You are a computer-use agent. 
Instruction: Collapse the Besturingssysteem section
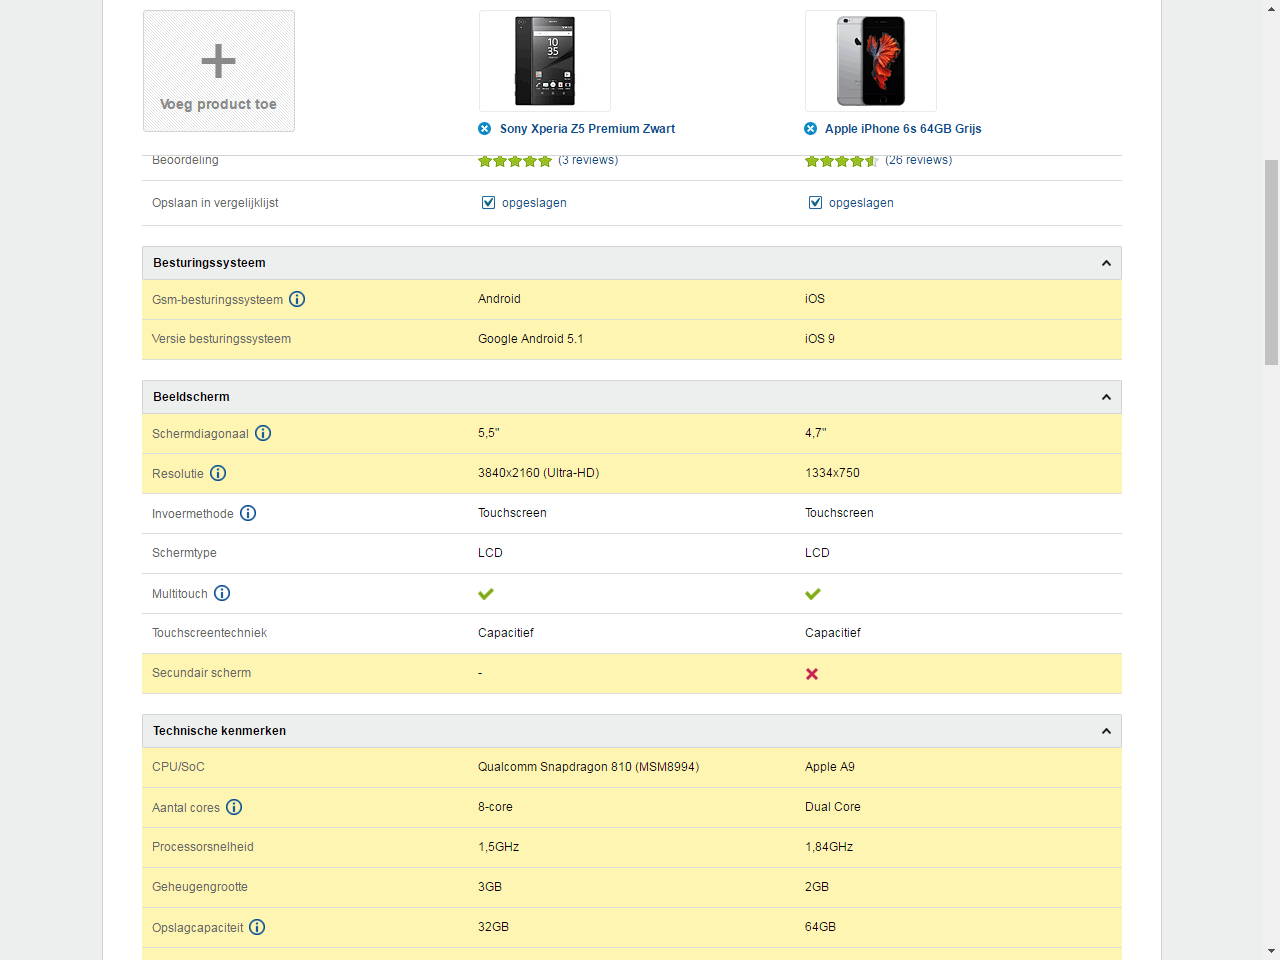[x=1106, y=263]
